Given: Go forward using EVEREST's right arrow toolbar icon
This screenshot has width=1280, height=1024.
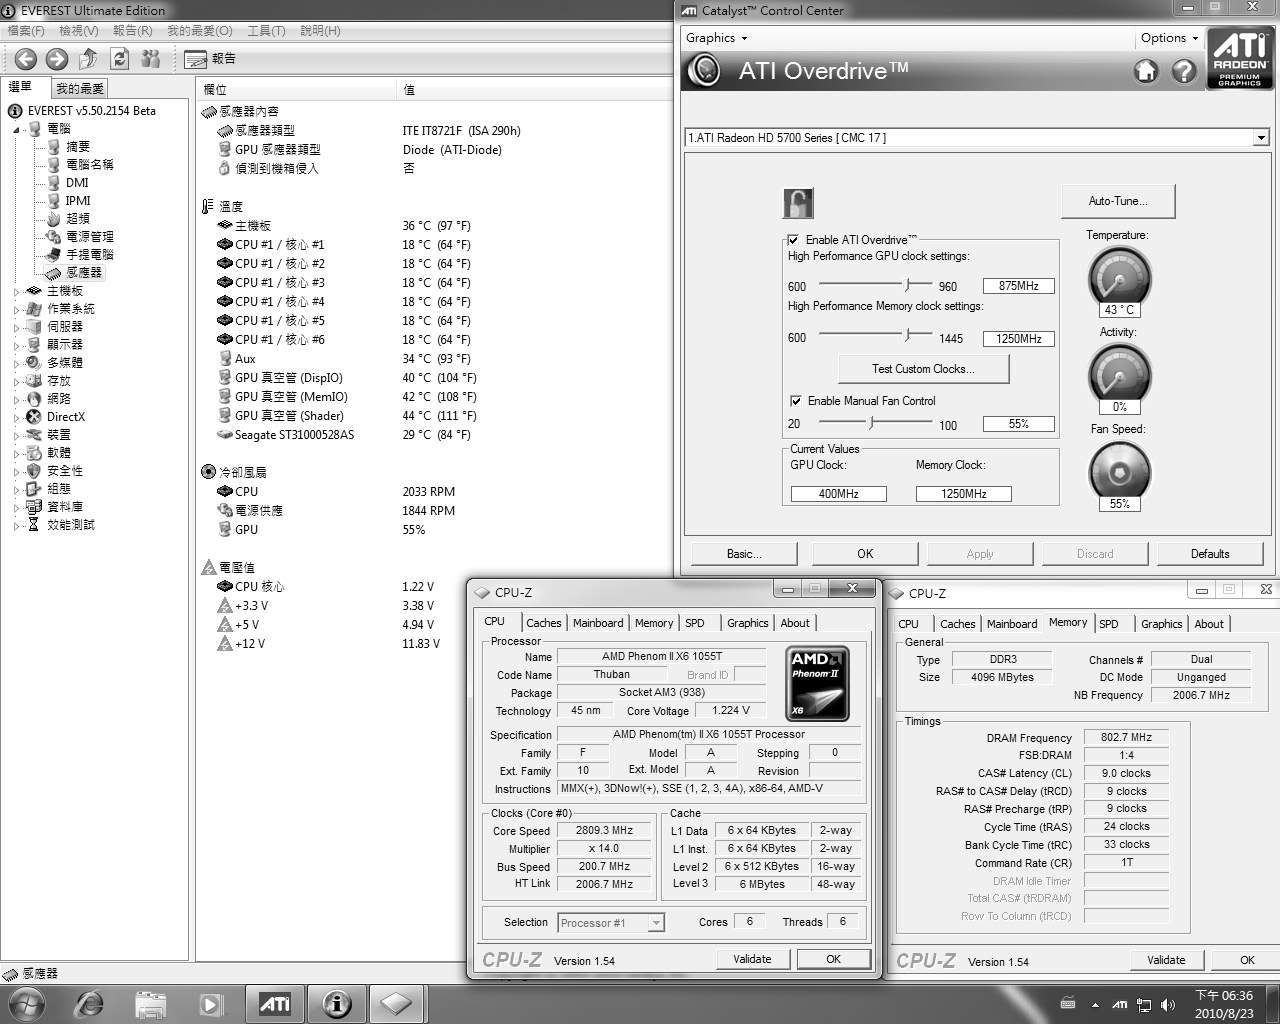Looking at the screenshot, I should (57, 59).
